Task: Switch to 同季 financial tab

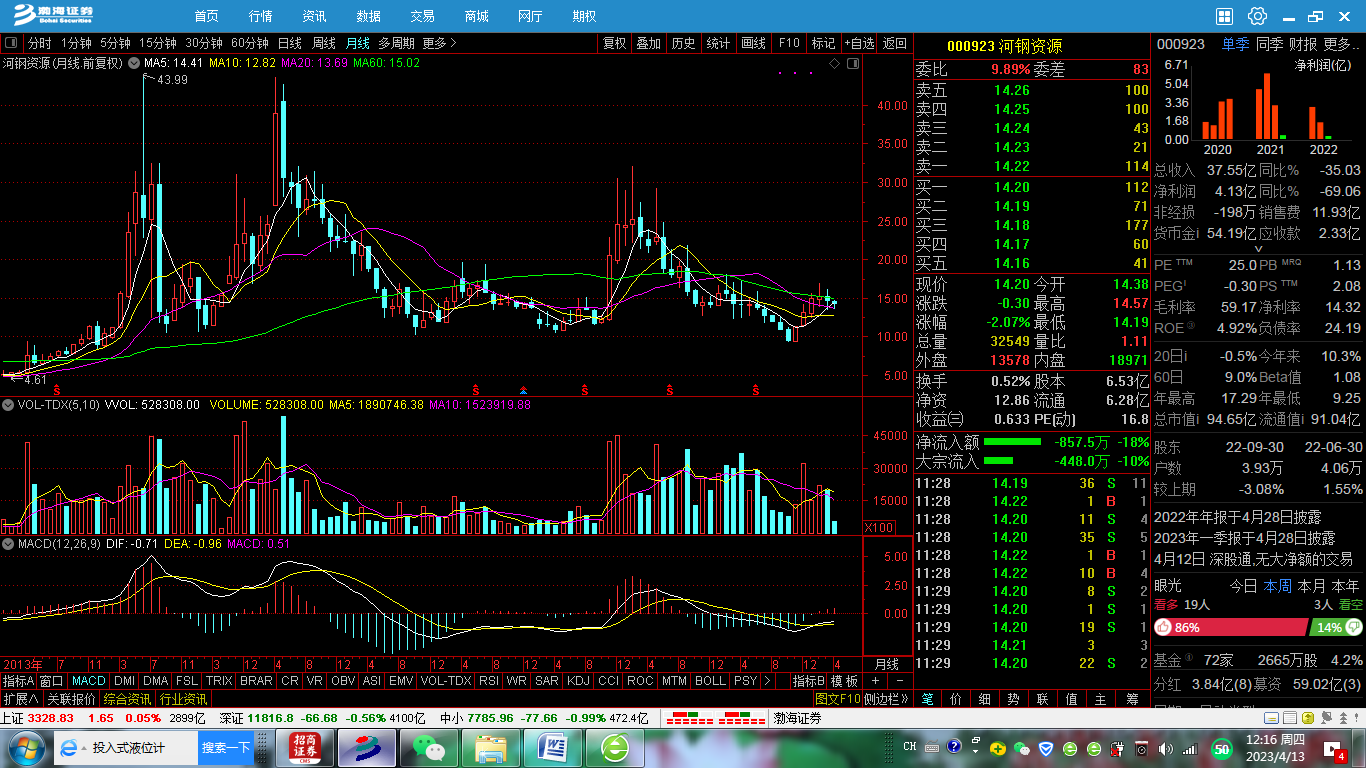Action: point(1269,44)
